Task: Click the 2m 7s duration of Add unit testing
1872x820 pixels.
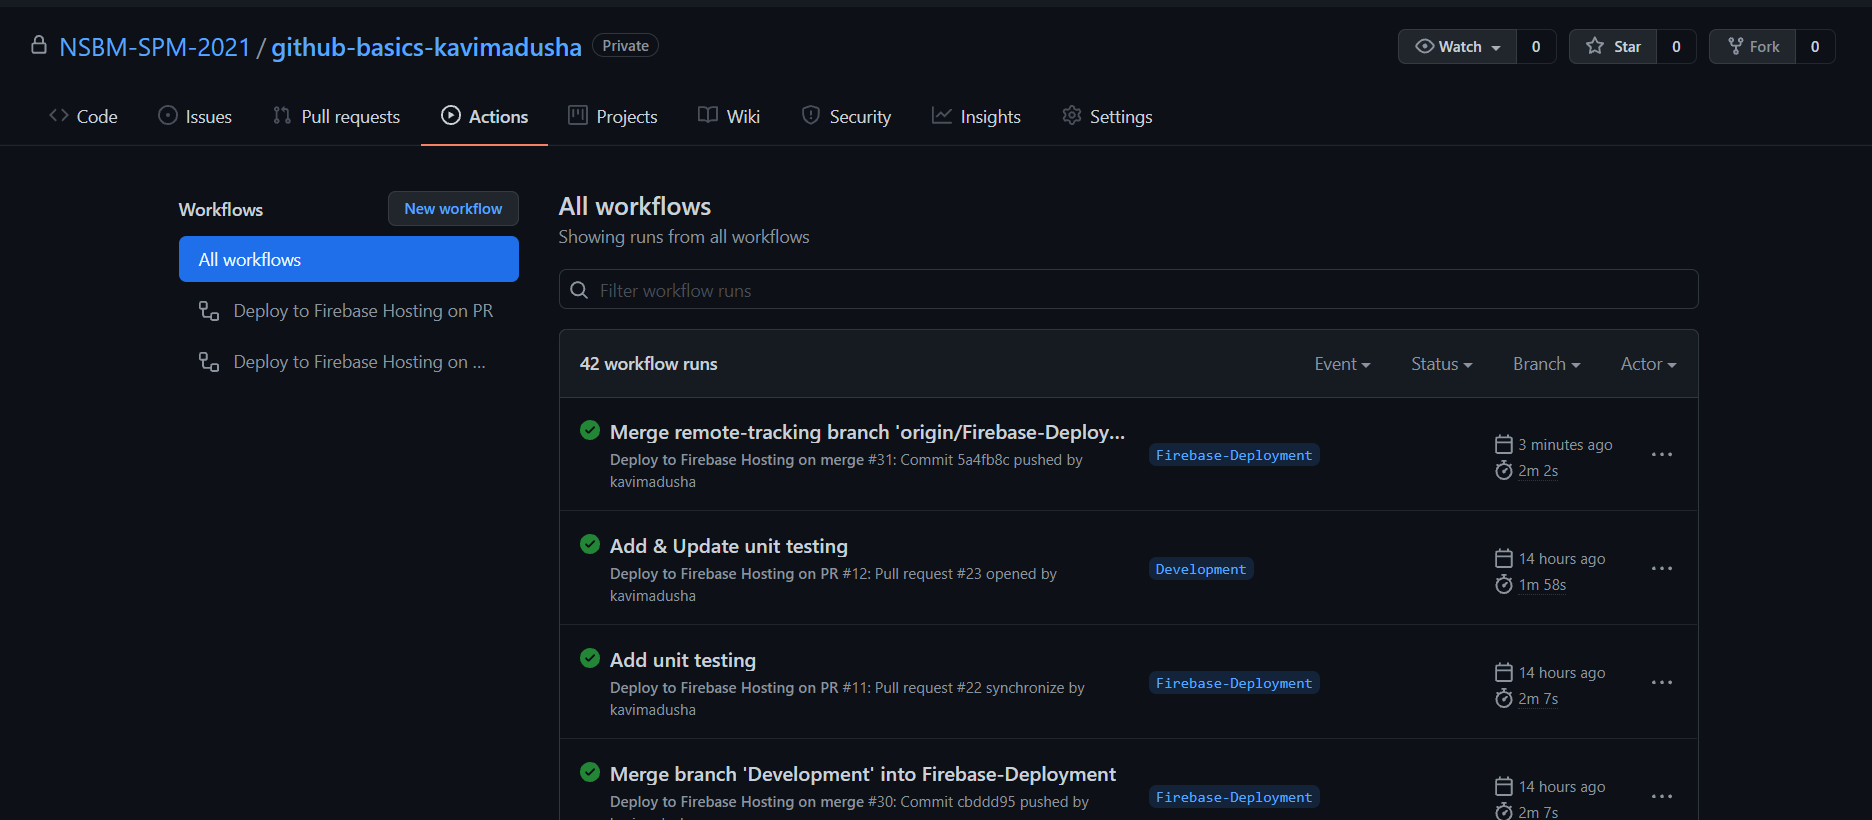Action: [x=1538, y=699]
